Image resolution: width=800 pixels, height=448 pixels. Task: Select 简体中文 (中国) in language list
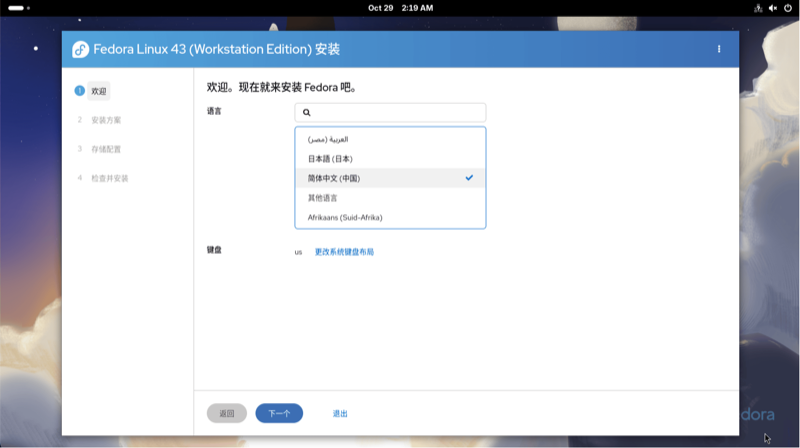click(x=390, y=178)
